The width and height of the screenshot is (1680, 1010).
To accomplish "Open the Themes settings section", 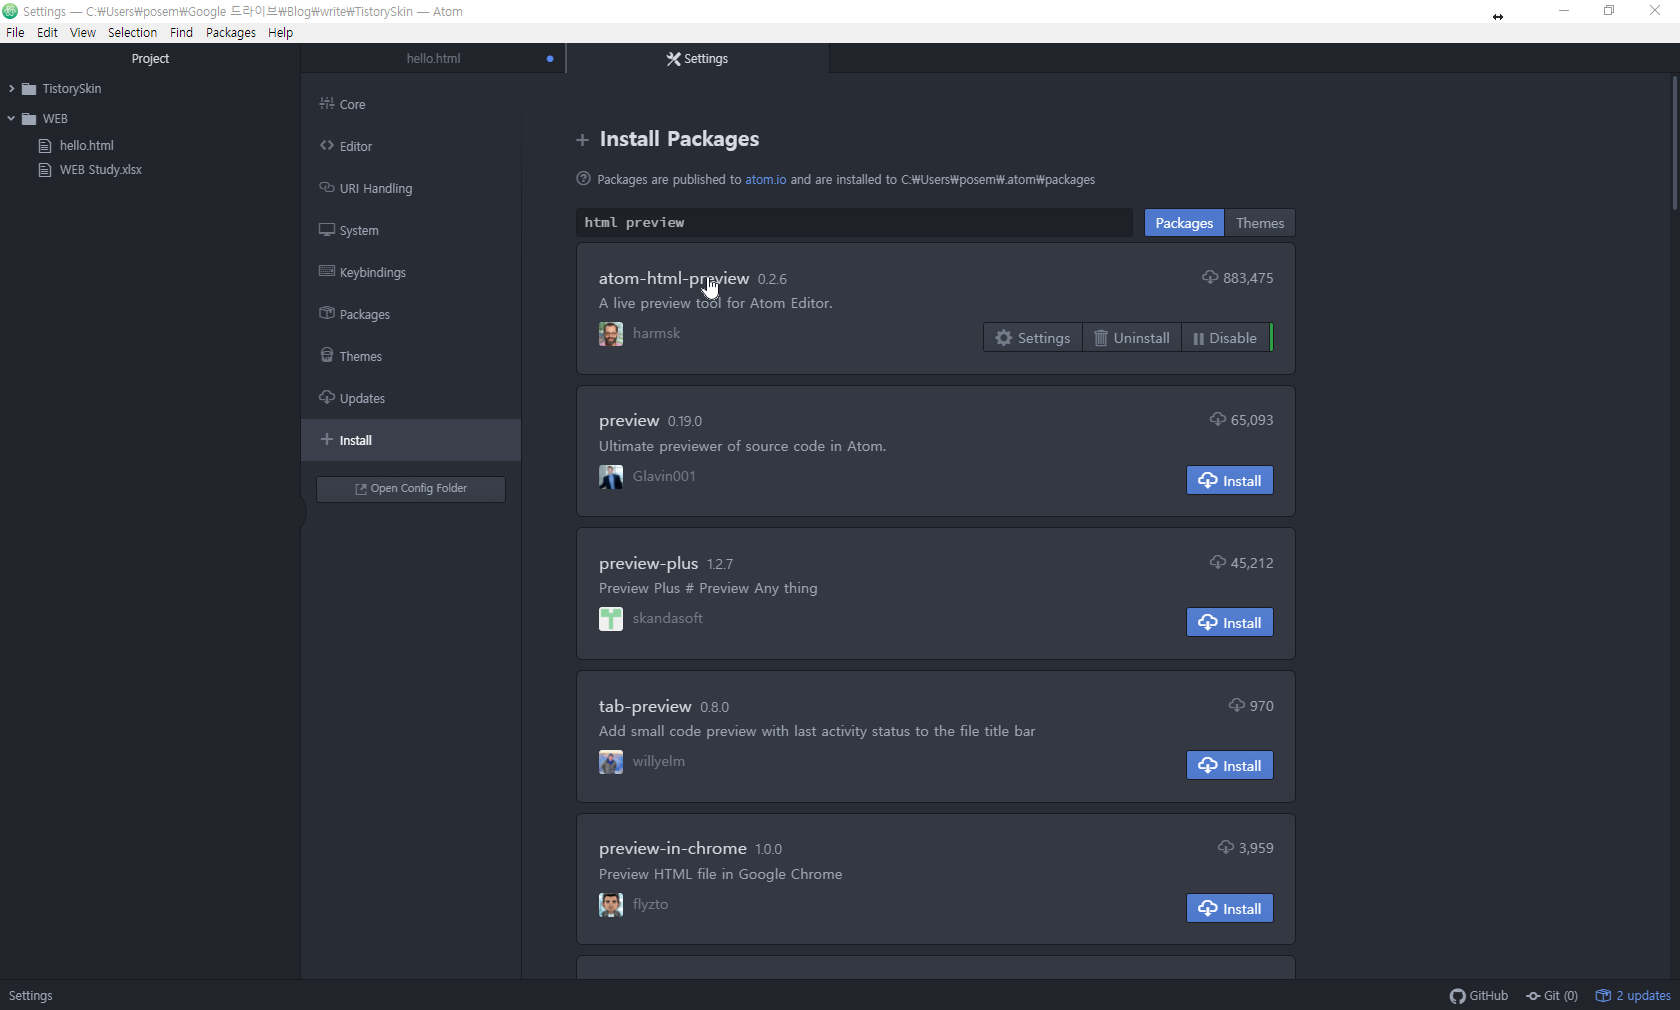I will [411, 356].
